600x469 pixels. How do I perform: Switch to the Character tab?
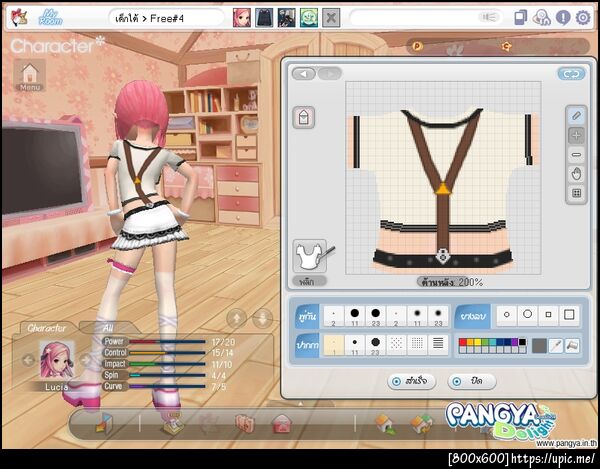(x=46, y=328)
